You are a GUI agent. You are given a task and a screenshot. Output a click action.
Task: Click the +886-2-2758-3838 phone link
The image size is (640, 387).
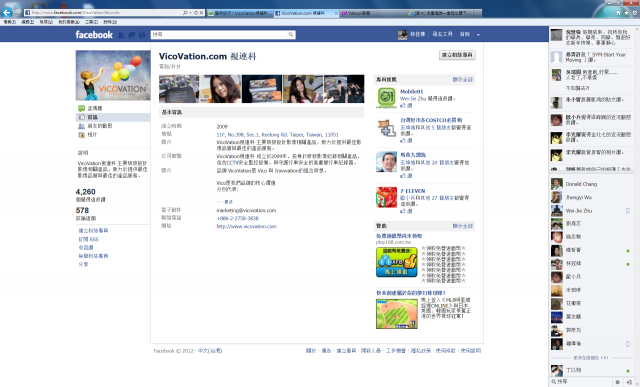237,218
